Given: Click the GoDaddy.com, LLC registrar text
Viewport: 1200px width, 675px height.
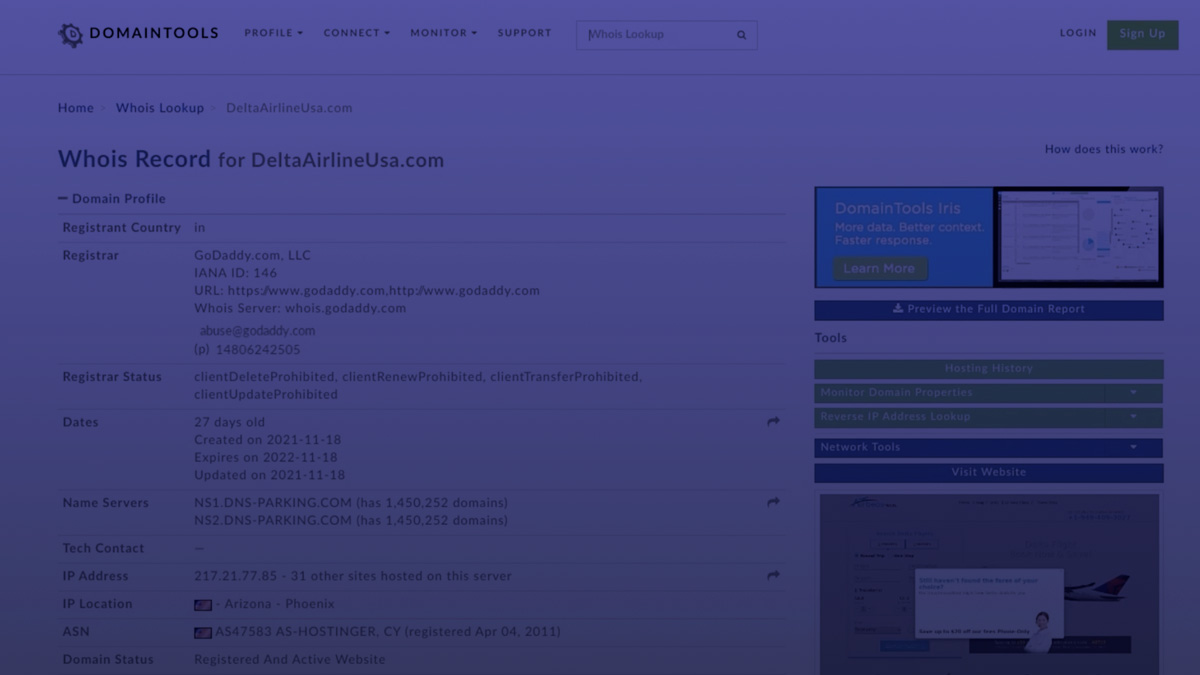Looking at the screenshot, I should (x=253, y=256).
